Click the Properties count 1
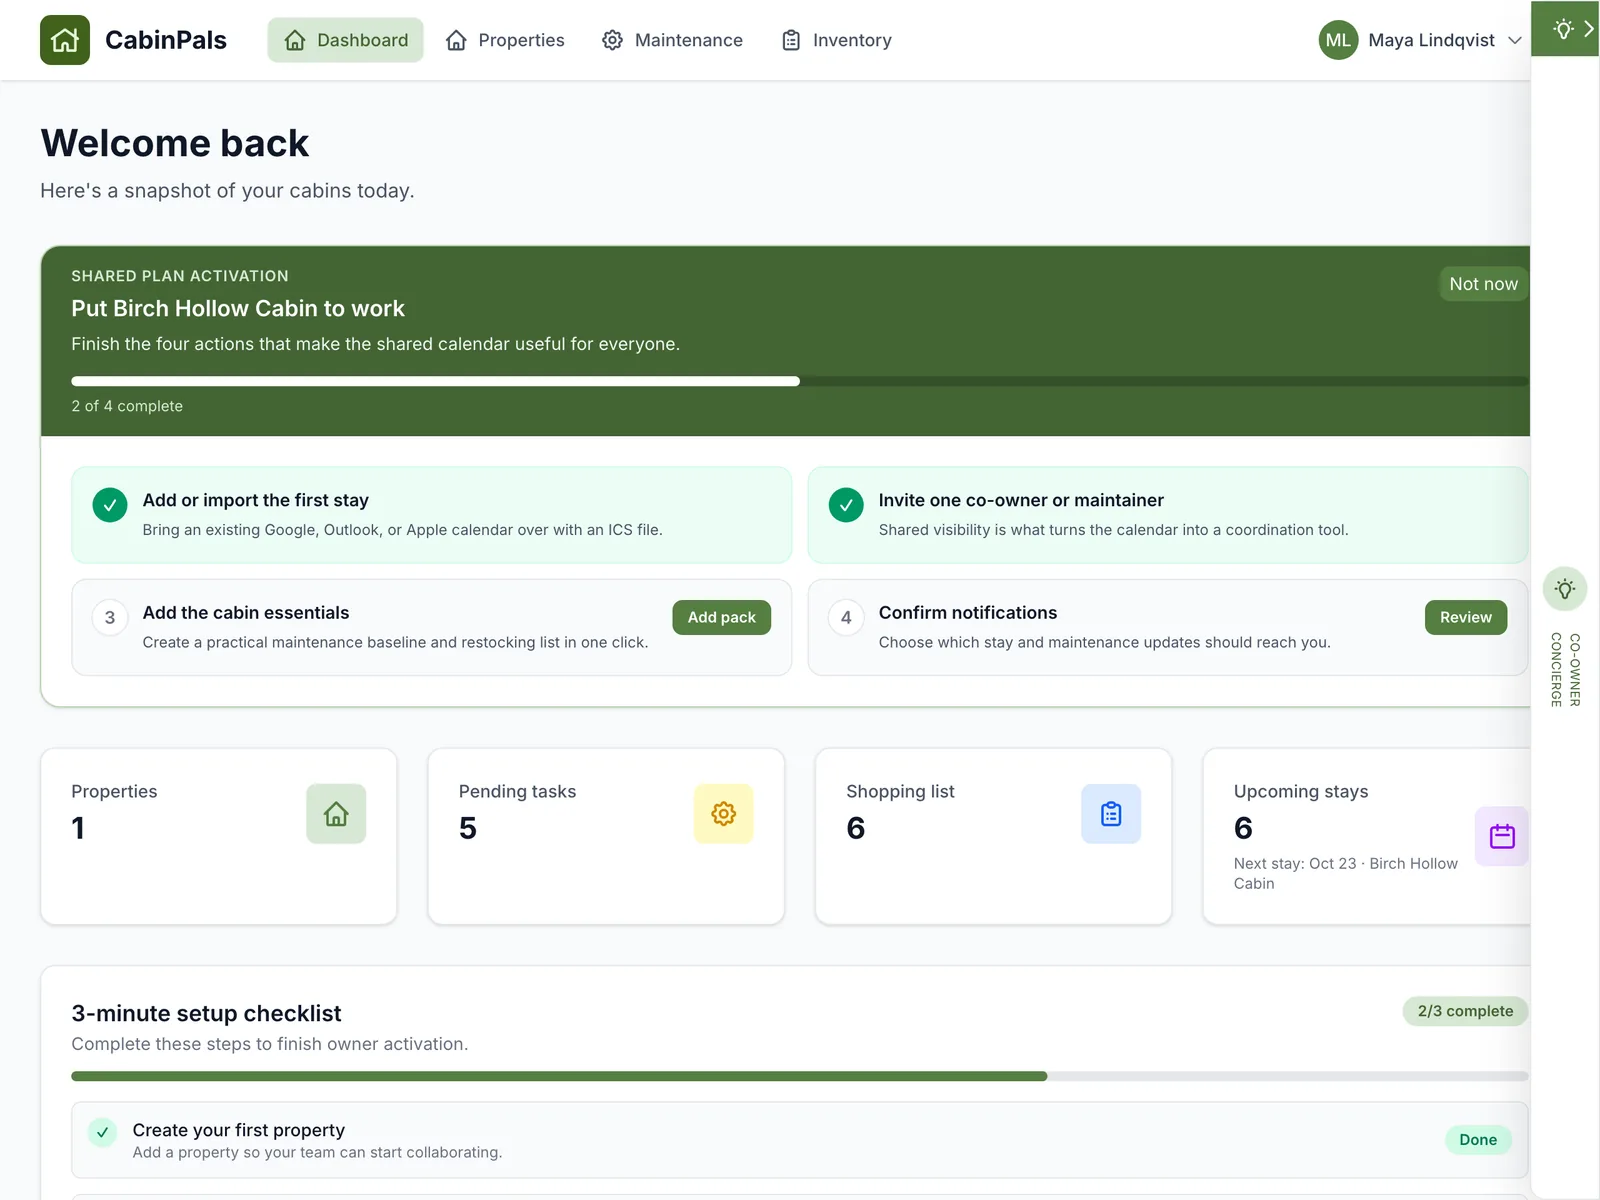Viewport: 1600px width, 1200px height. tap(78, 828)
